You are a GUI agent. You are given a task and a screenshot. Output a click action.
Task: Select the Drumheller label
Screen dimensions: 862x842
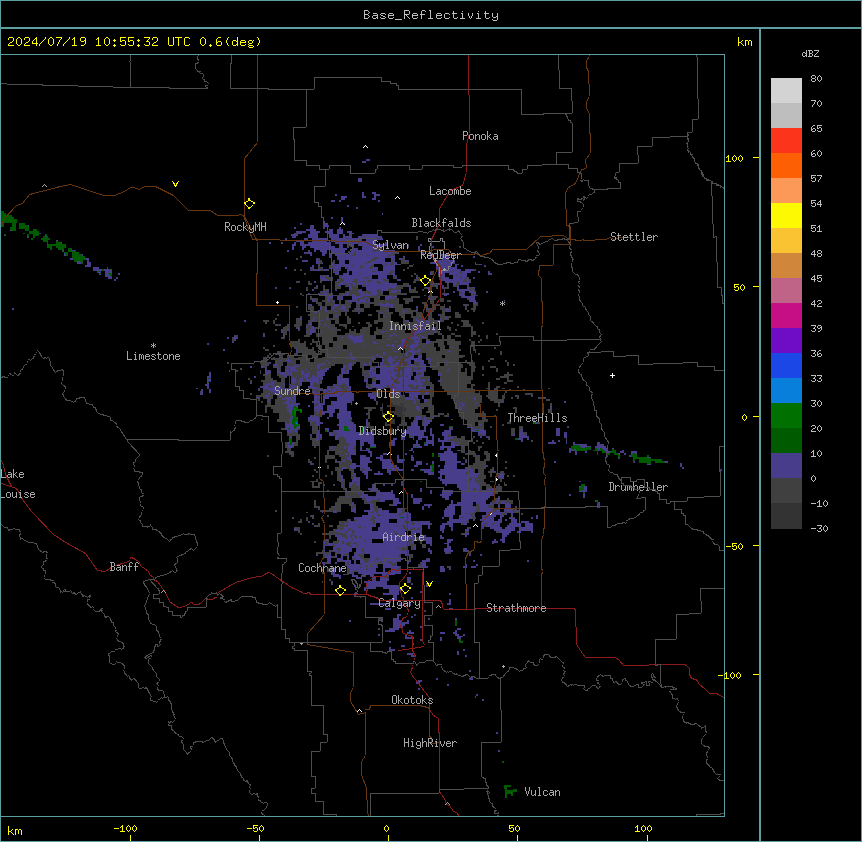coord(638,487)
